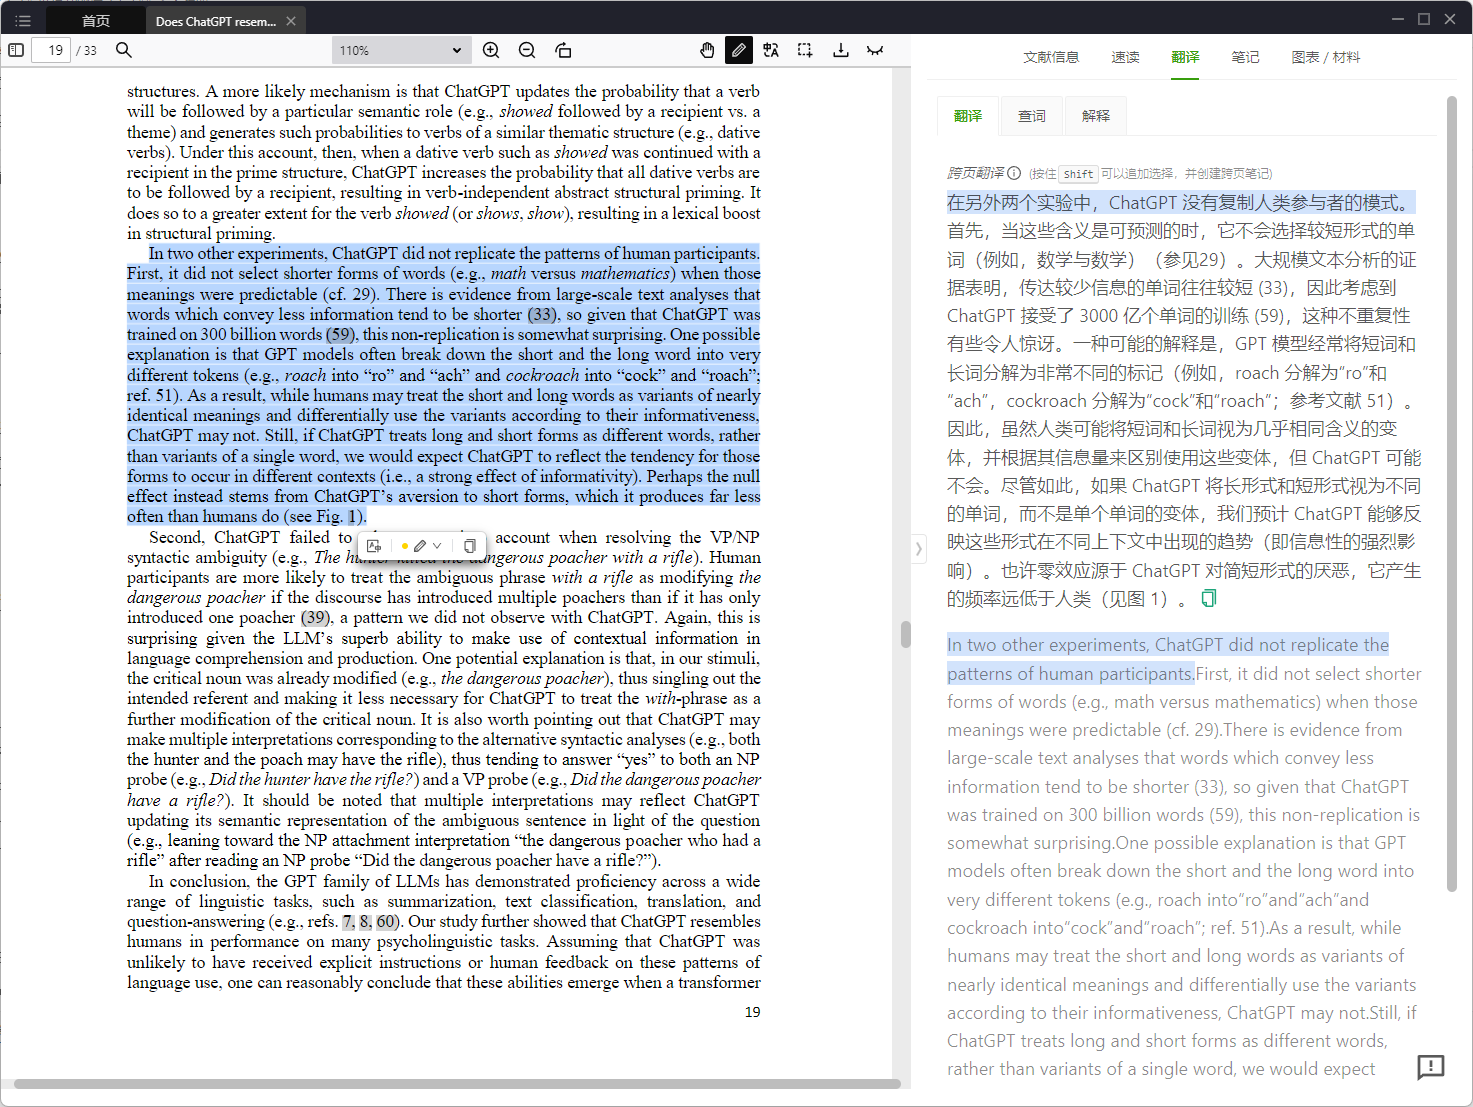Click the '/ 33' total pages label

pos(86,50)
